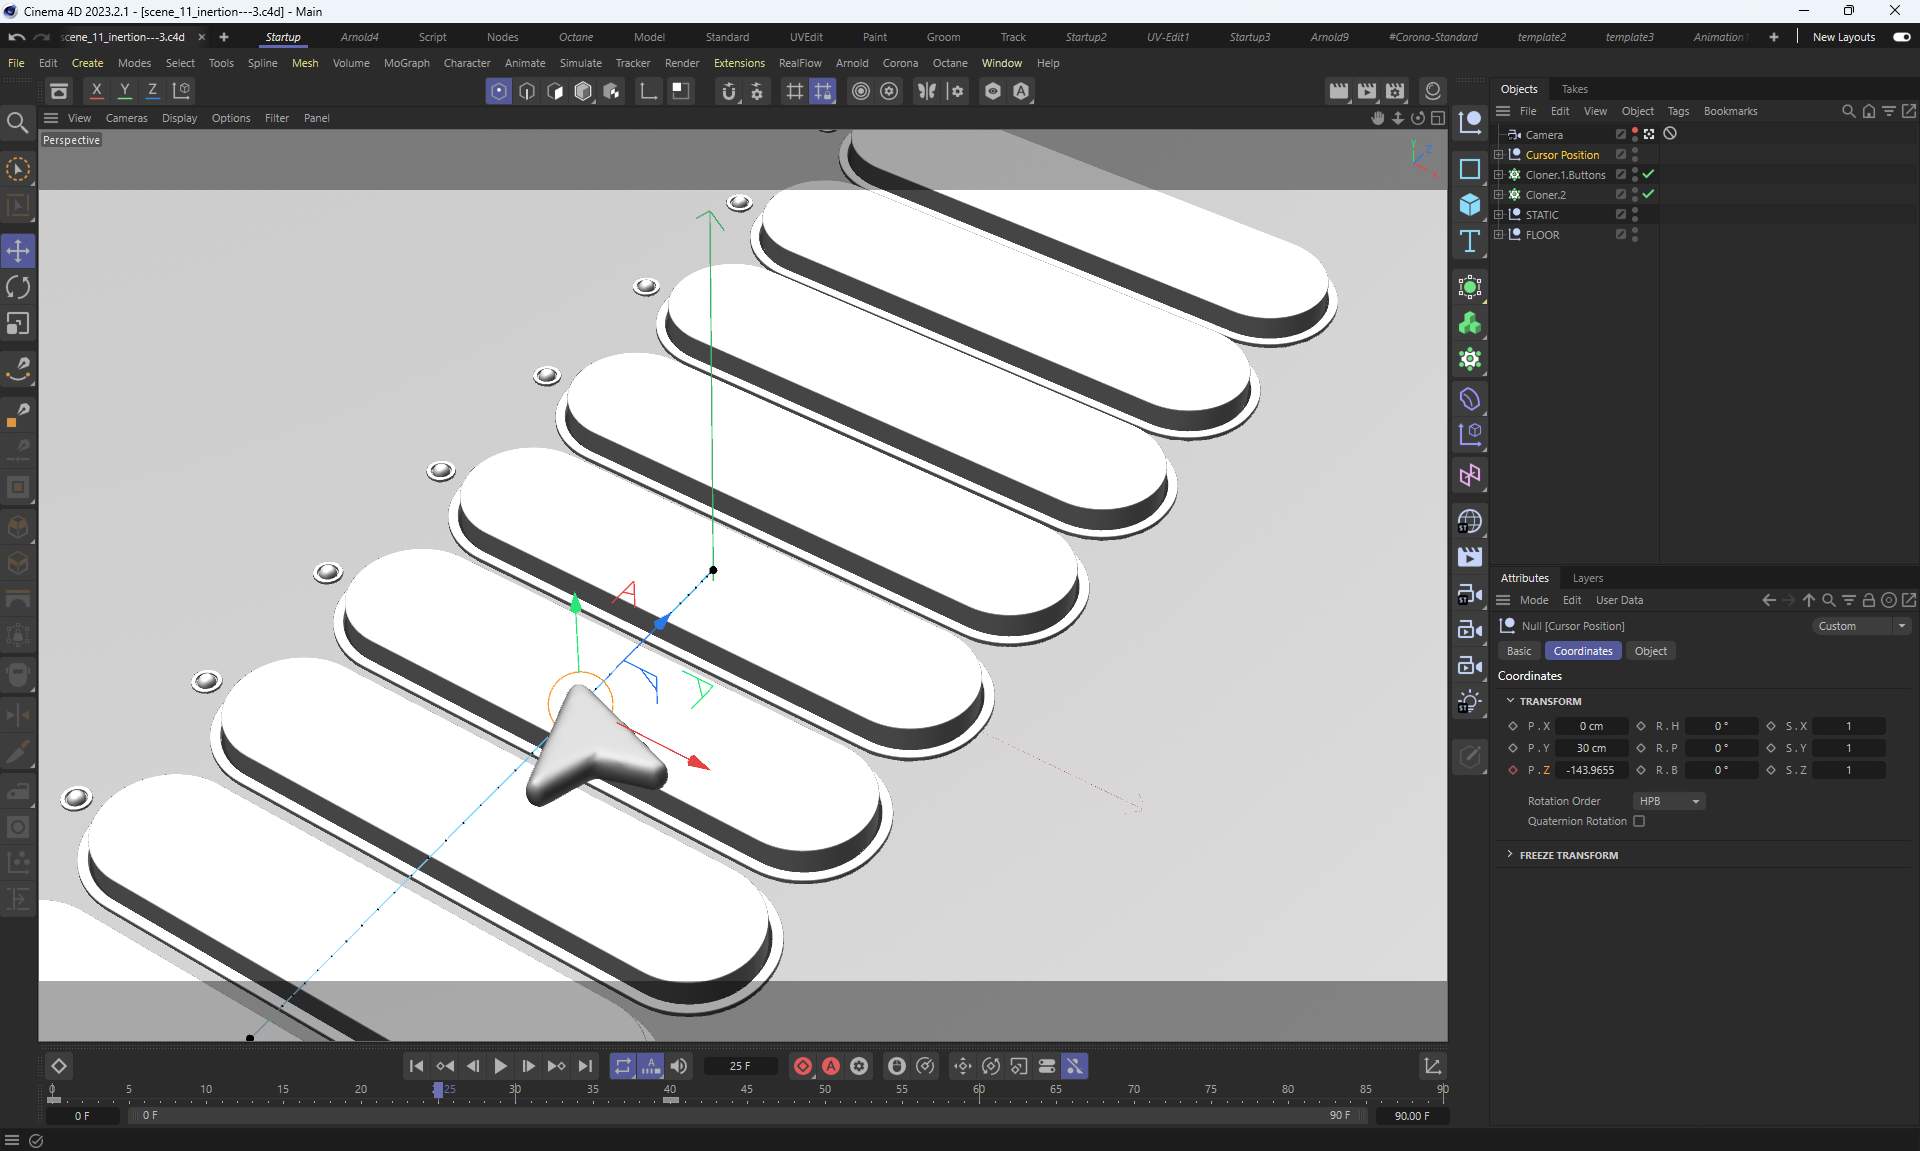
Task: Click the Basic attribute tab button
Action: (x=1518, y=651)
